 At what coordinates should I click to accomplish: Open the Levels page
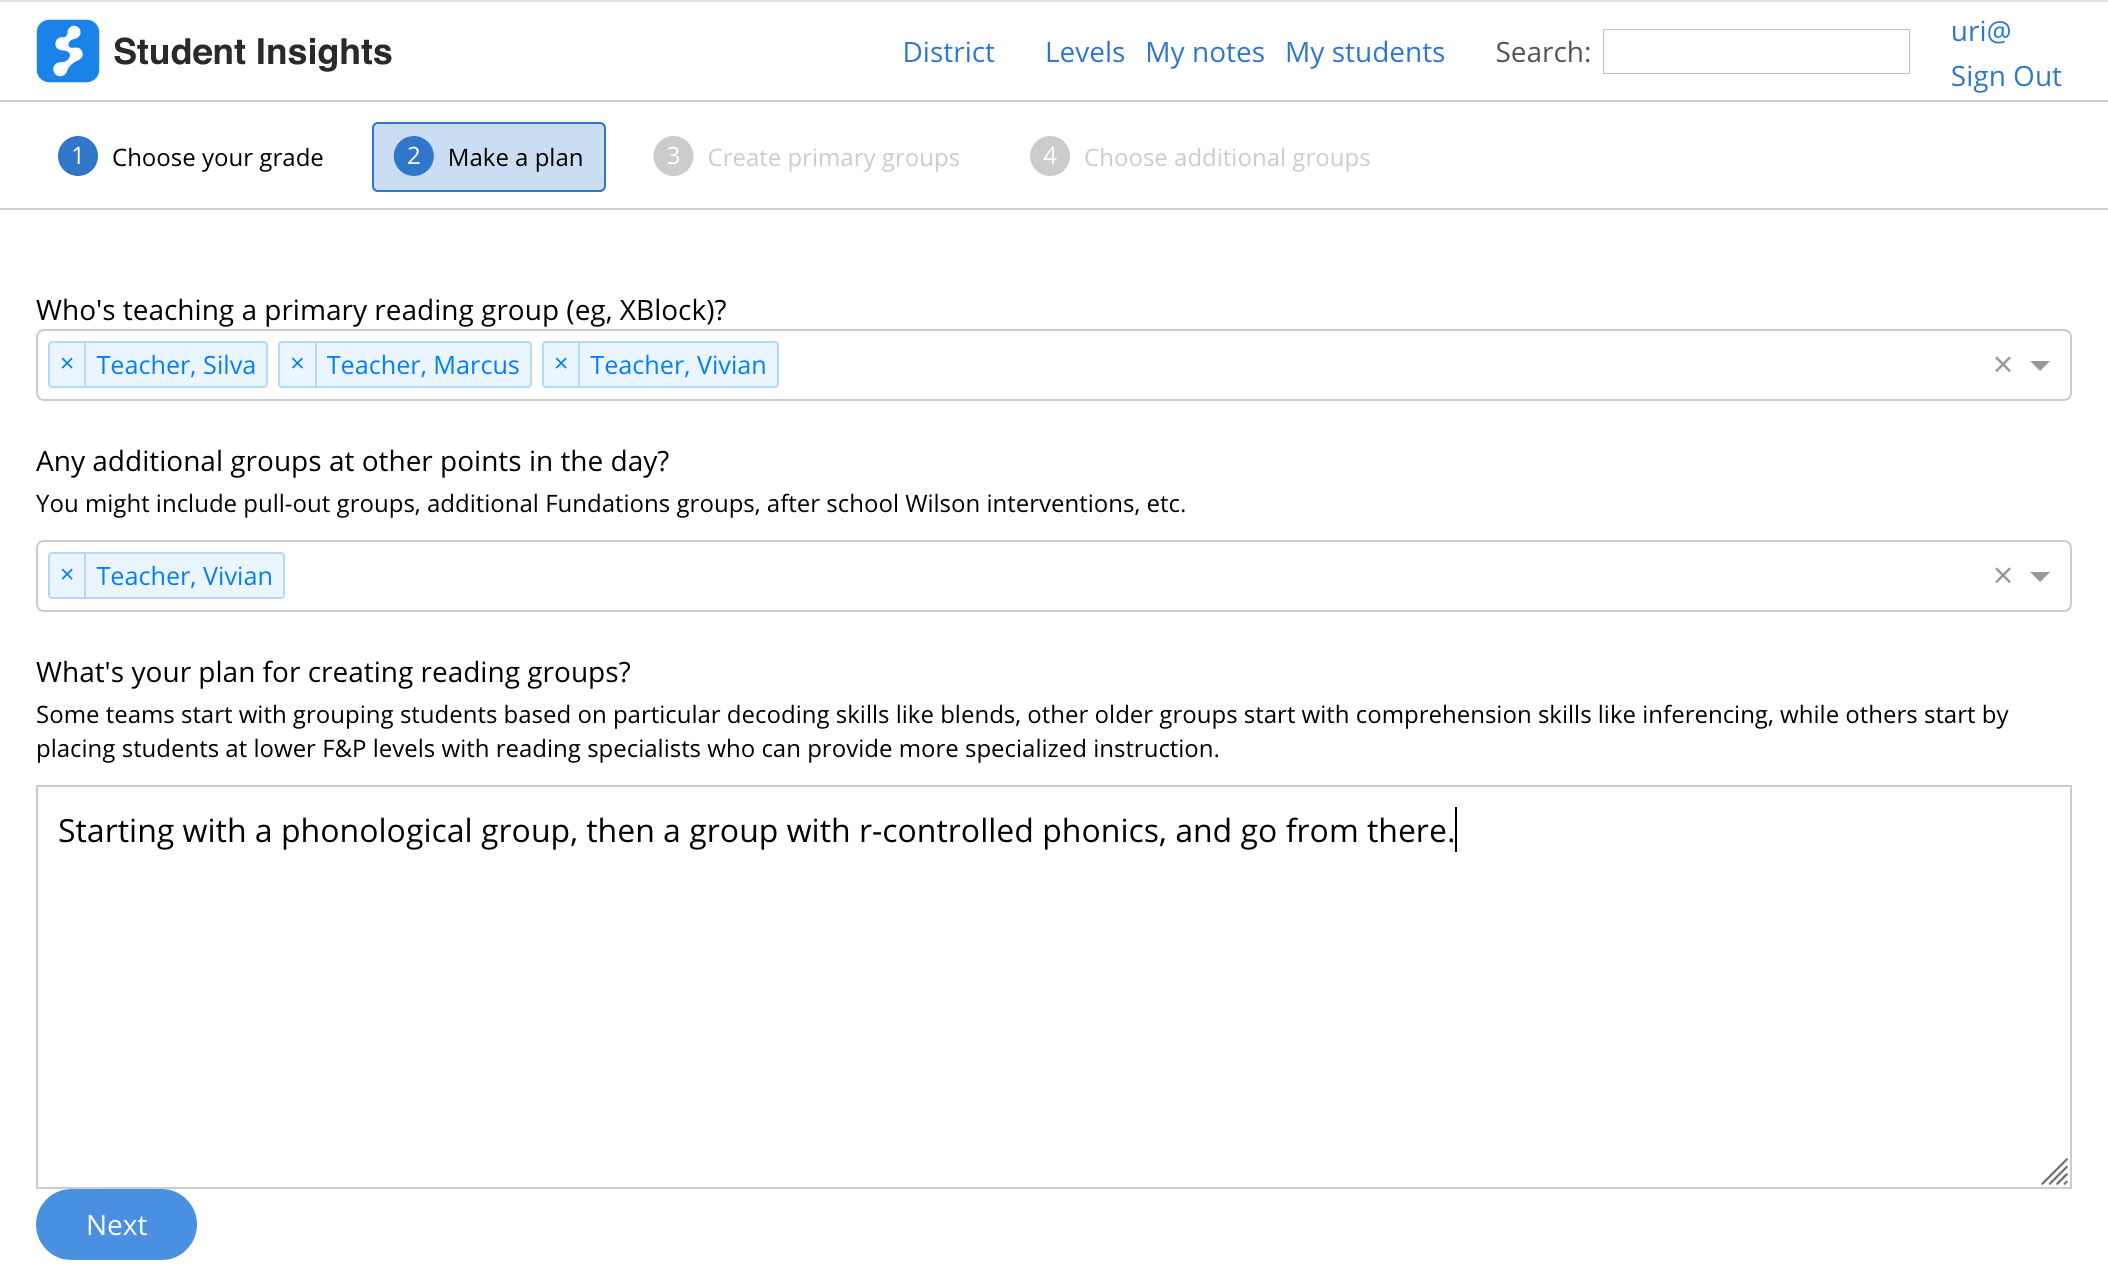(1084, 52)
